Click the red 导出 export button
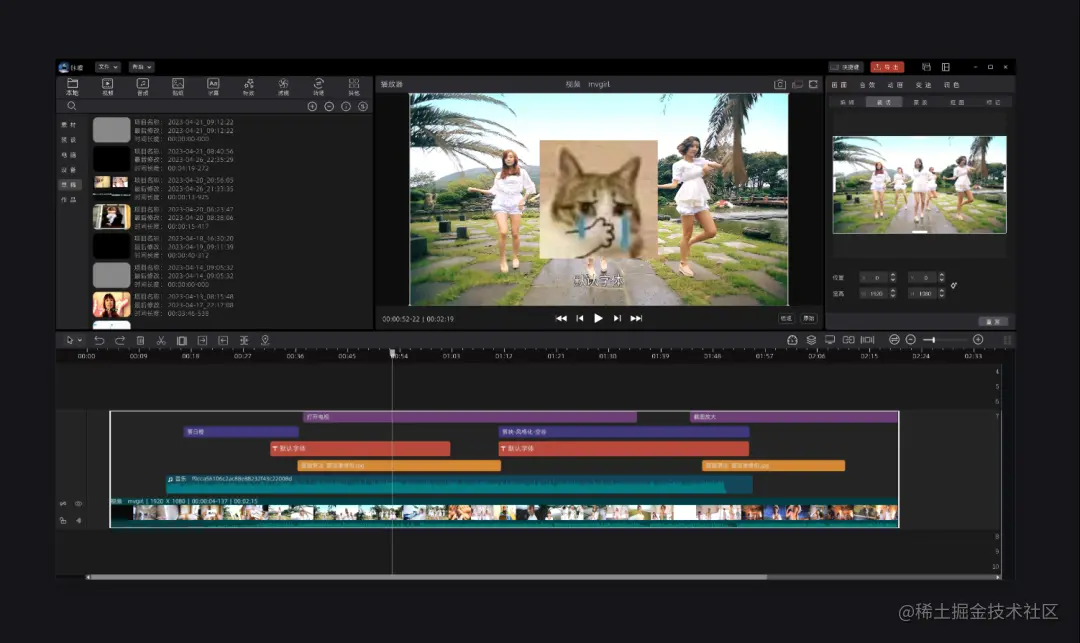 (x=886, y=67)
